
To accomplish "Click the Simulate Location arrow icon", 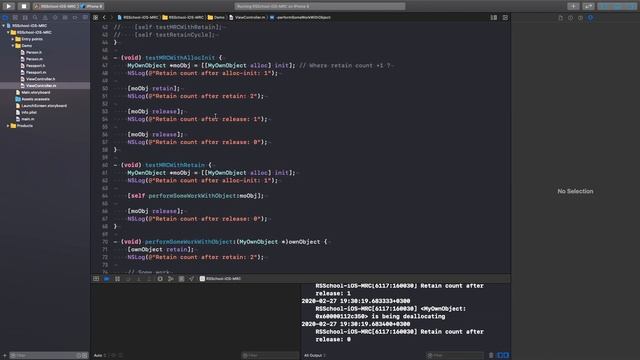I will [192, 279].
